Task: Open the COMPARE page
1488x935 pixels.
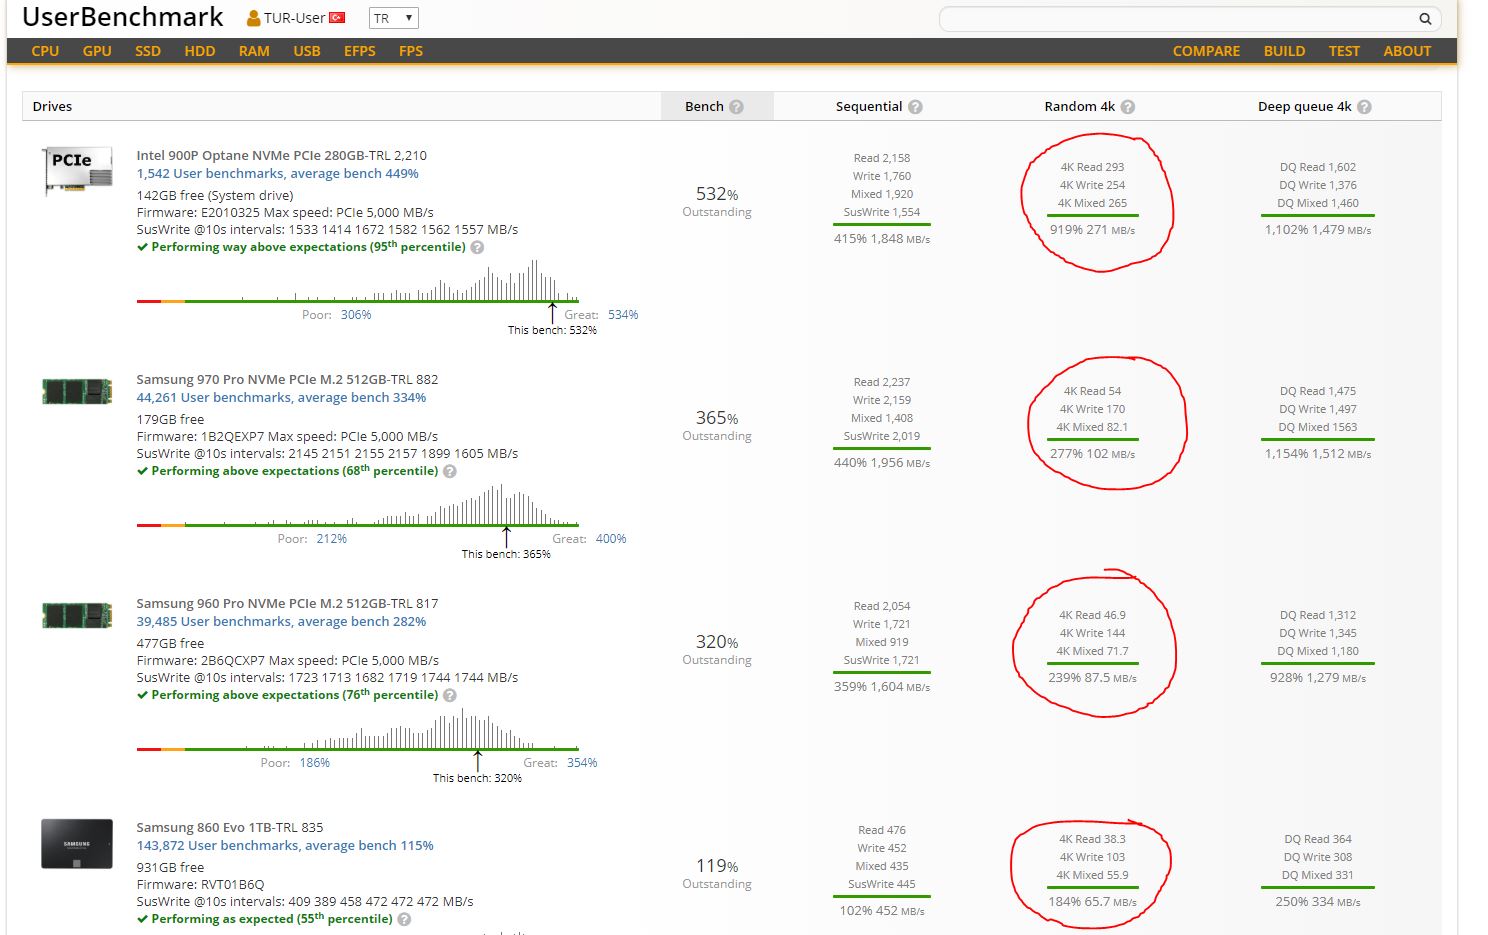Action: (1206, 51)
